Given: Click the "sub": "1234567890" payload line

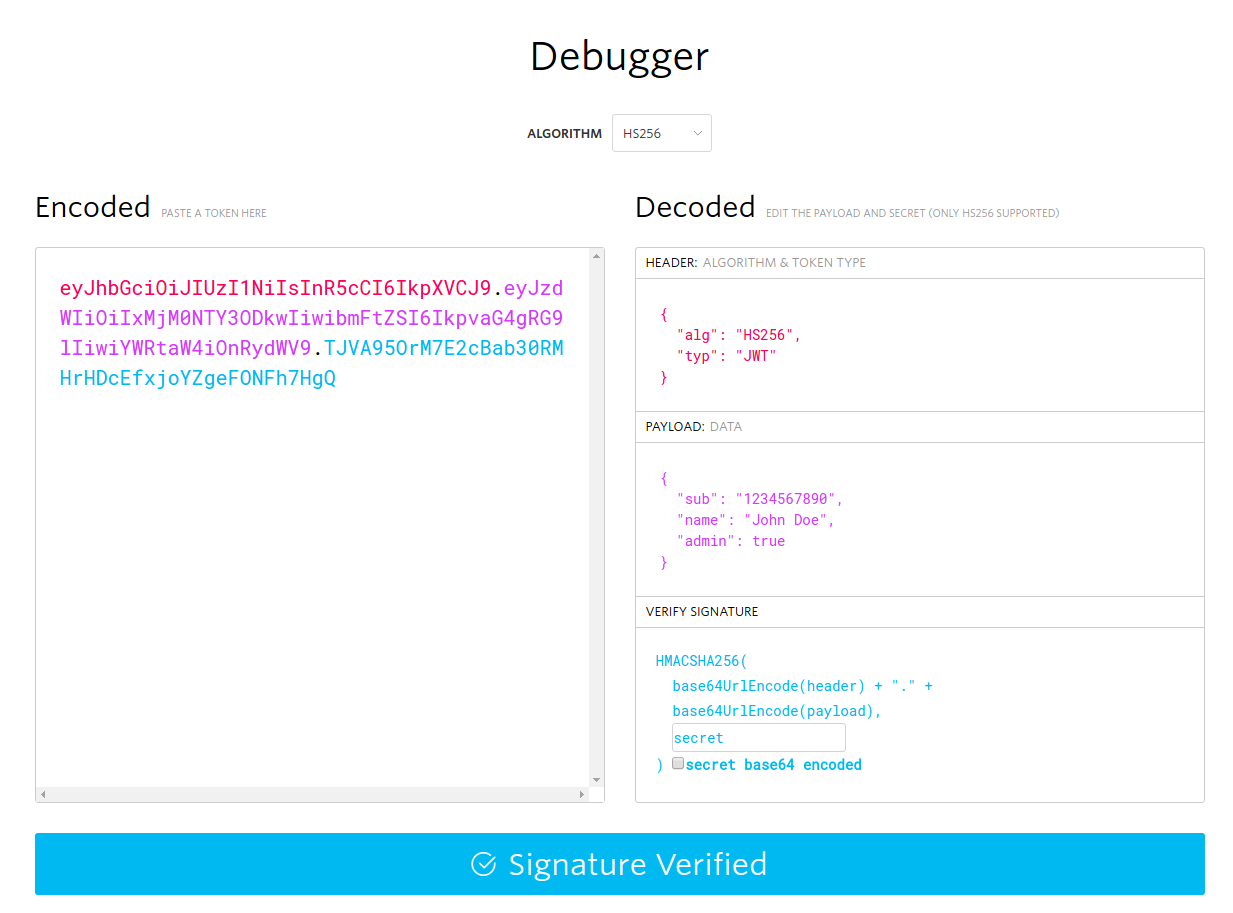Looking at the screenshot, I should coord(759,499).
